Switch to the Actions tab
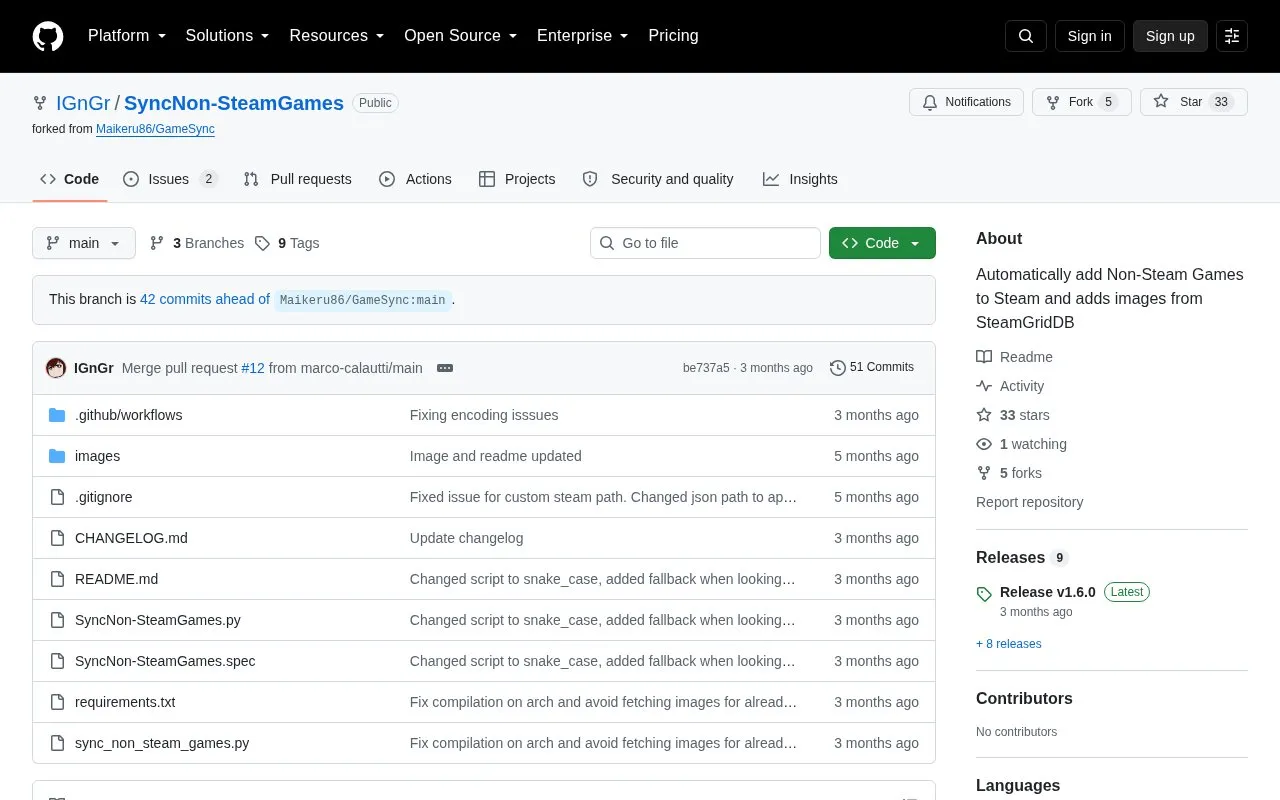 click(x=415, y=179)
